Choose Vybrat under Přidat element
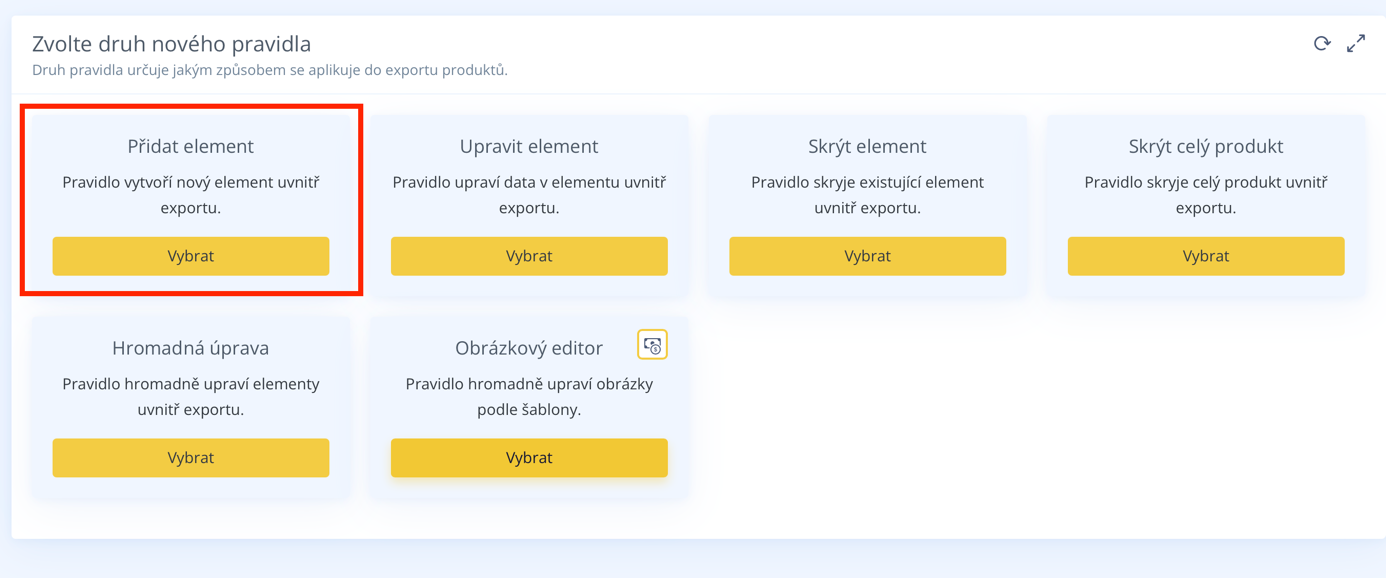The height and width of the screenshot is (578, 1386). pos(191,256)
